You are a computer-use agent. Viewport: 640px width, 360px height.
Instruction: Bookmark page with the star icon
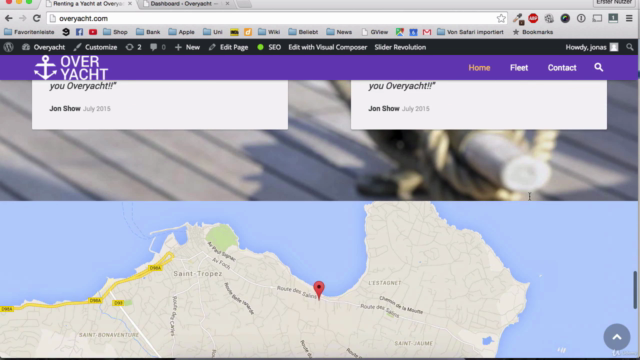pyautogui.click(x=501, y=18)
